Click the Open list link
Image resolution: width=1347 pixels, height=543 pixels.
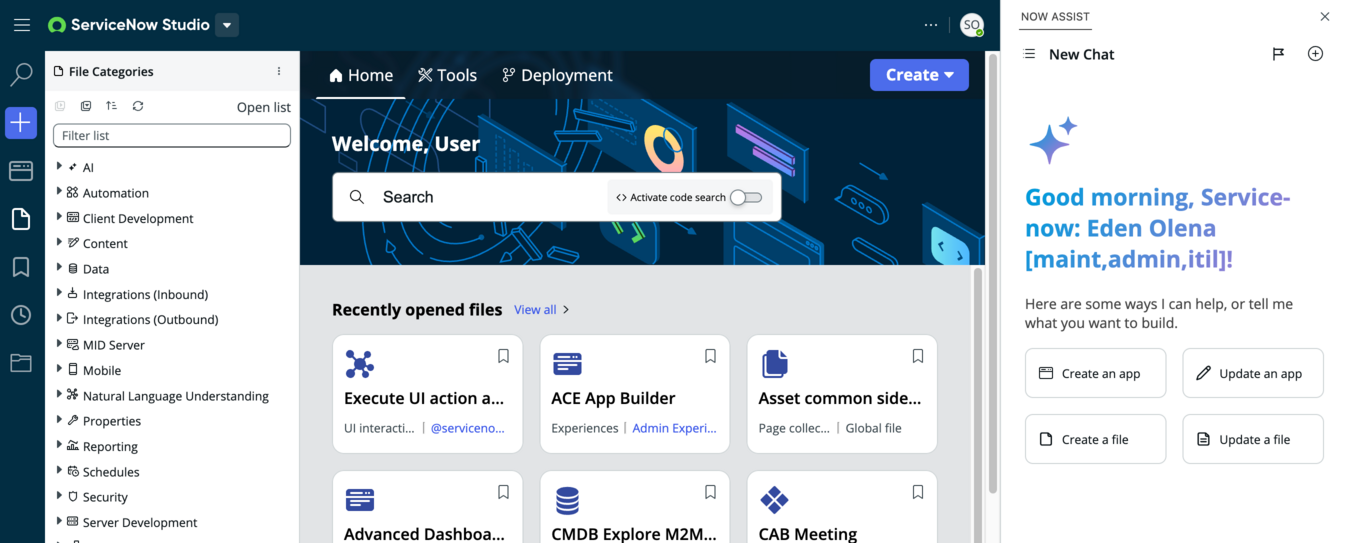point(263,107)
